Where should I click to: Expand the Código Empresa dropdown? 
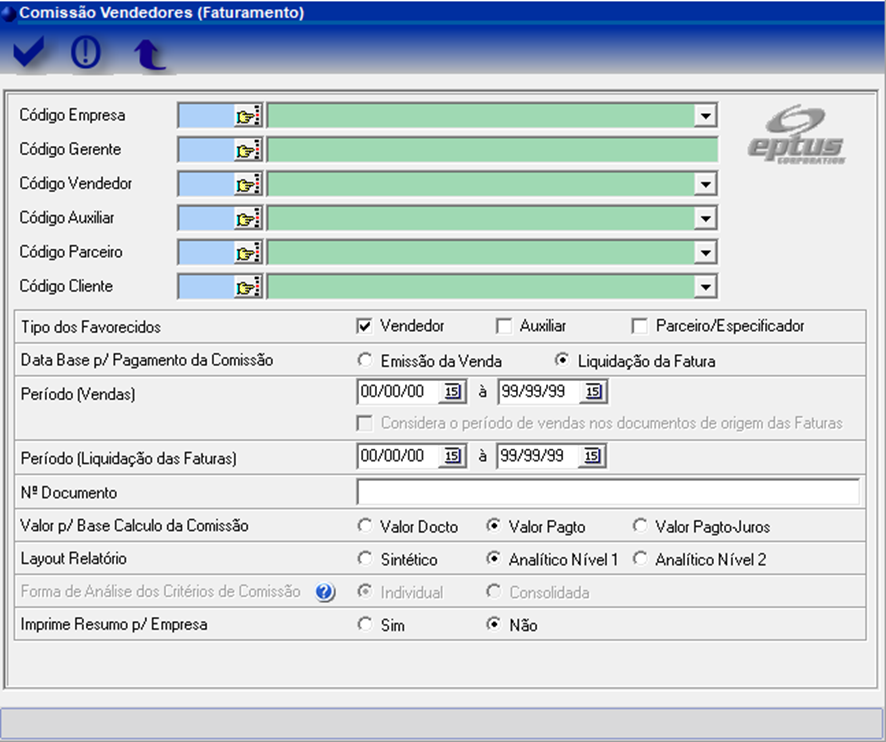[707, 116]
